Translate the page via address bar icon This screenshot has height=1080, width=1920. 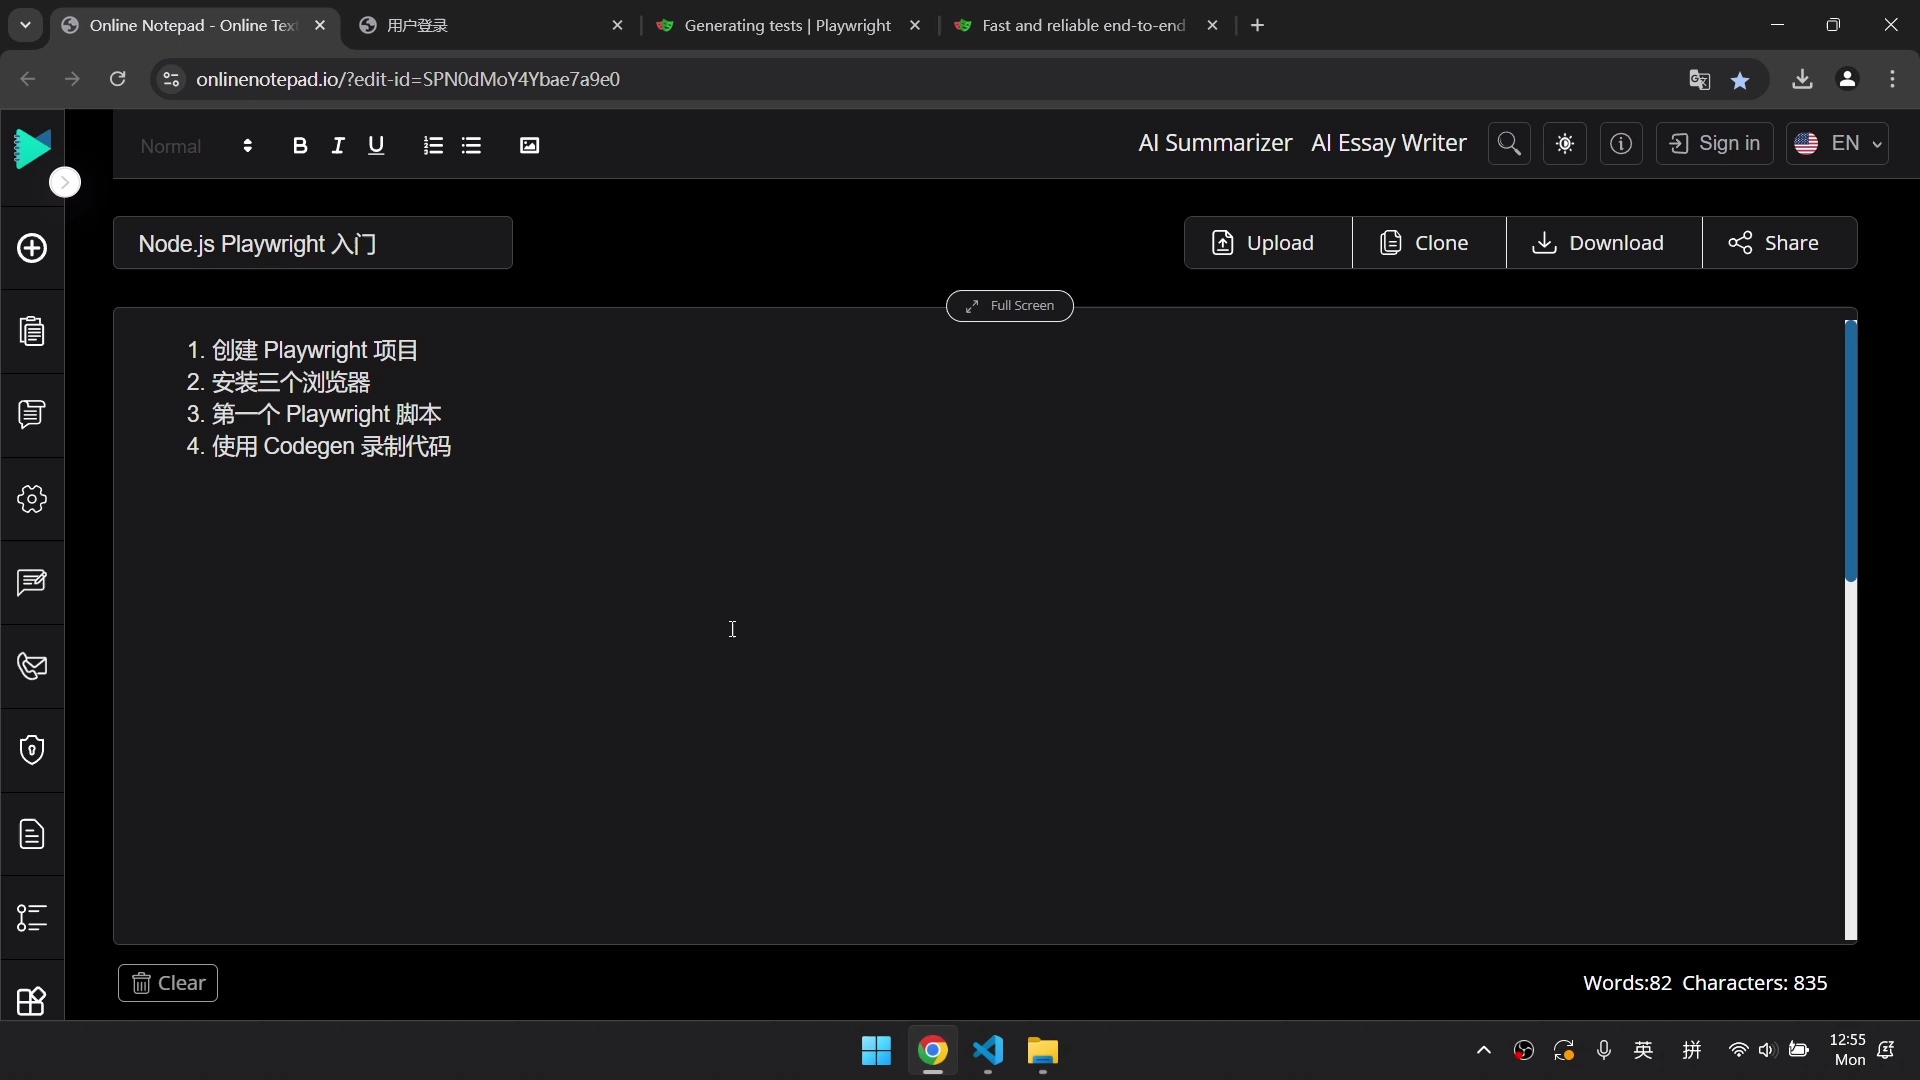point(1698,79)
